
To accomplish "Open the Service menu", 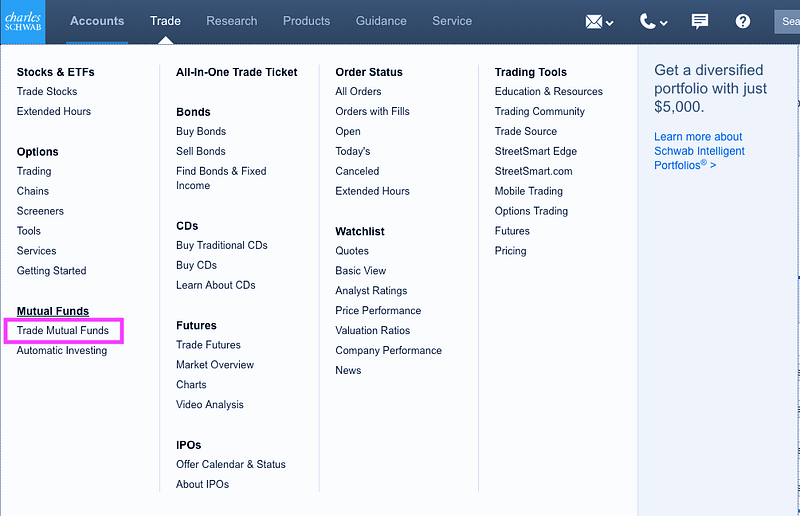I will [452, 21].
